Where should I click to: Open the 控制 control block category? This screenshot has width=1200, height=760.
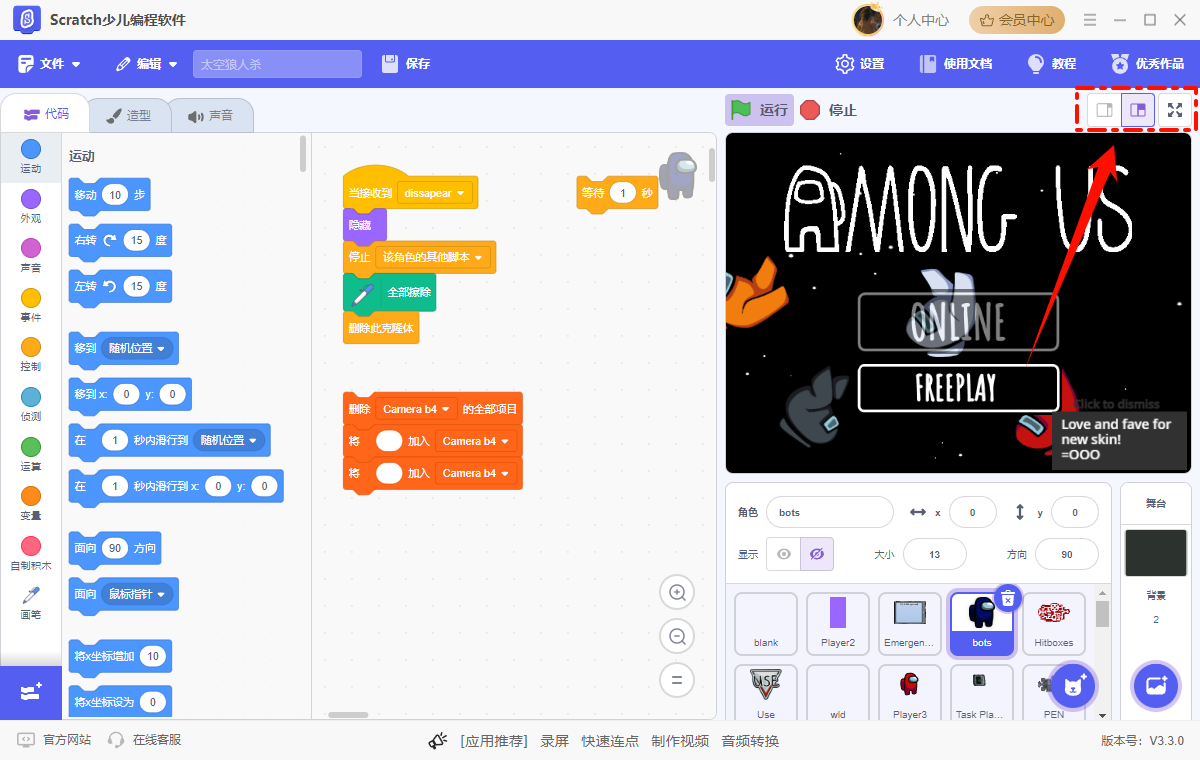click(x=31, y=355)
